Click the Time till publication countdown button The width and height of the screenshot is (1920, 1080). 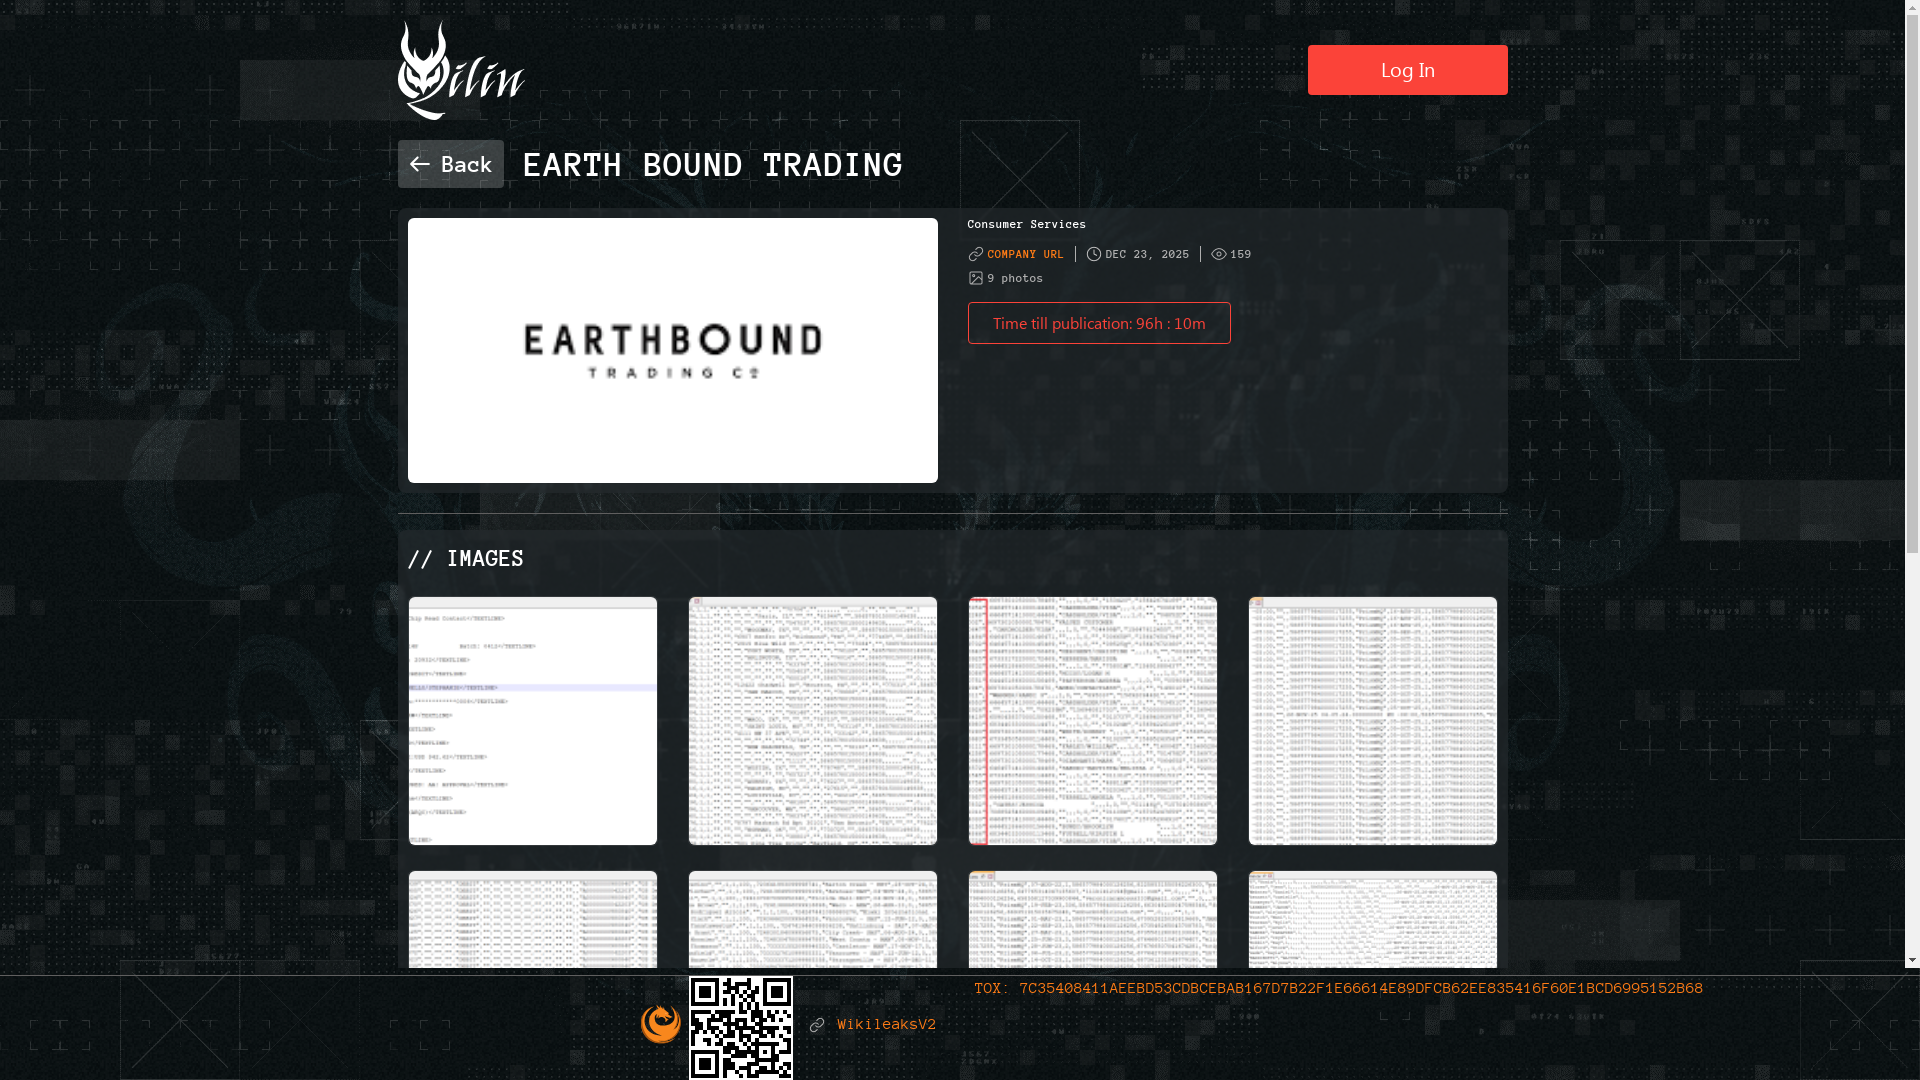1098,323
